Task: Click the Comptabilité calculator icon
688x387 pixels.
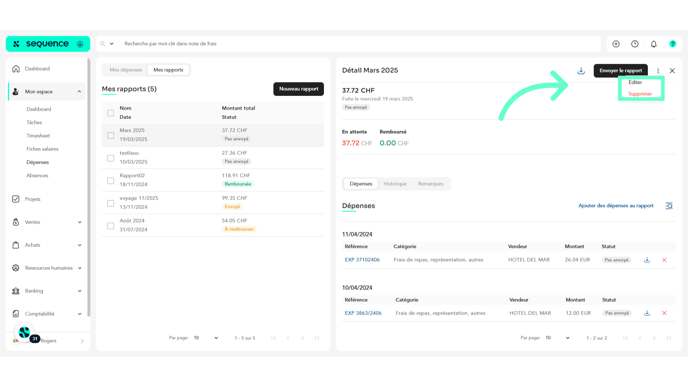Action: coord(16,314)
